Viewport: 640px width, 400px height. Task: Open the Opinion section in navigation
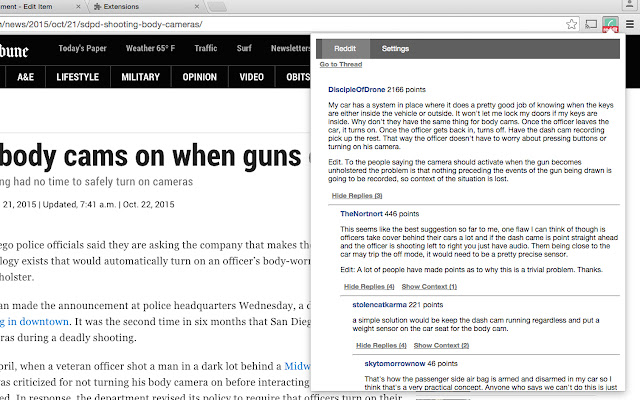[200, 76]
